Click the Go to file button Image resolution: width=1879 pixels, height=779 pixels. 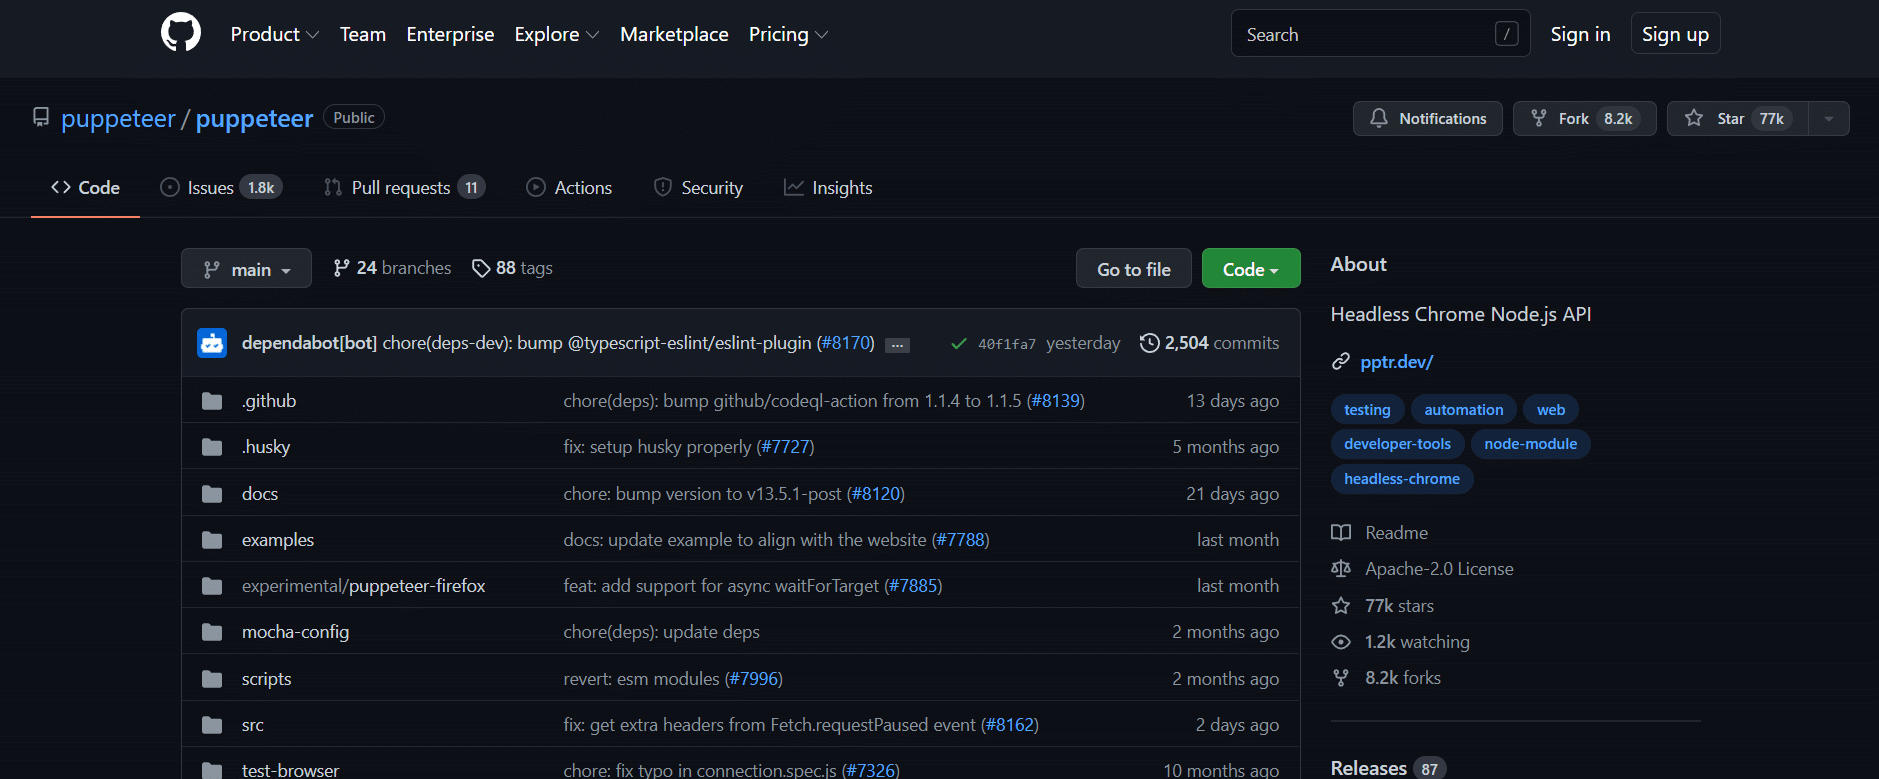[1134, 268]
